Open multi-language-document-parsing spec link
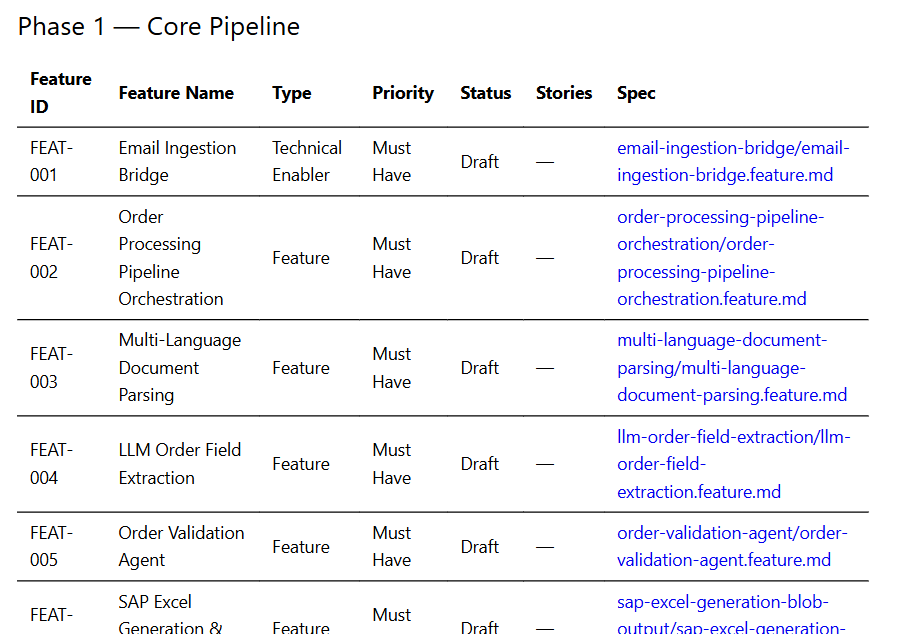 click(732, 368)
